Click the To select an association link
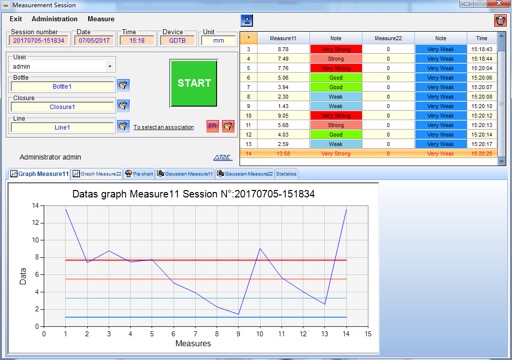Viewport: 512px width, 360px height. (164, 127)
